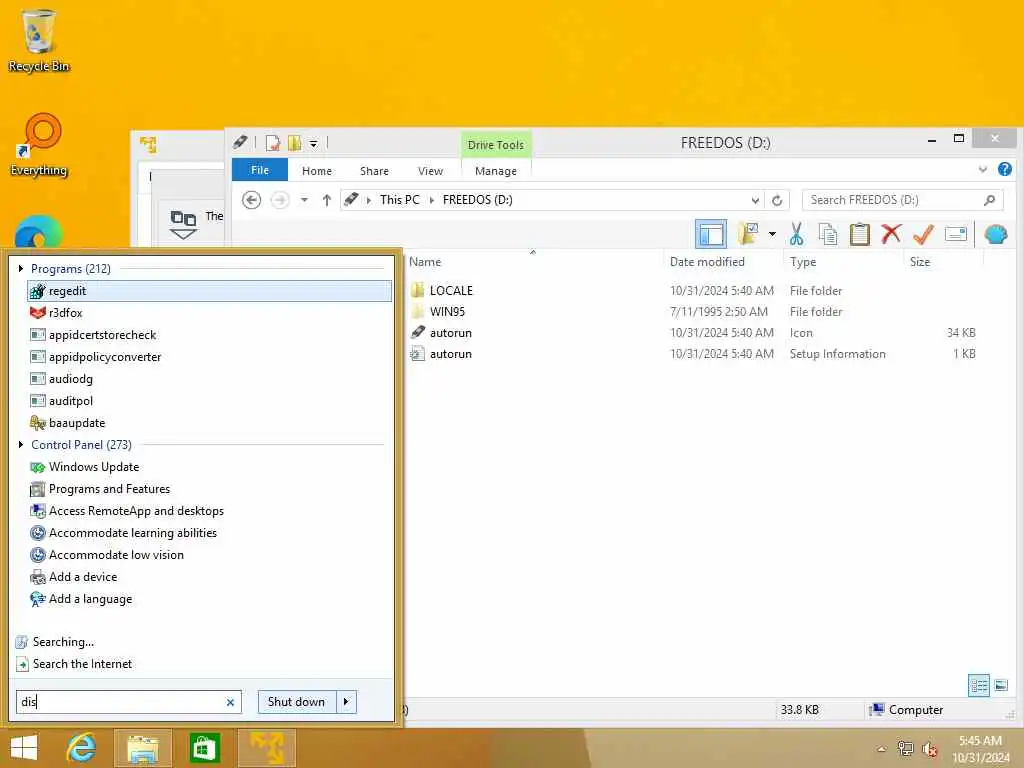Select audiodg in the results list
The height and width of the screenshot is (768, 1024).
pos(209,379)
